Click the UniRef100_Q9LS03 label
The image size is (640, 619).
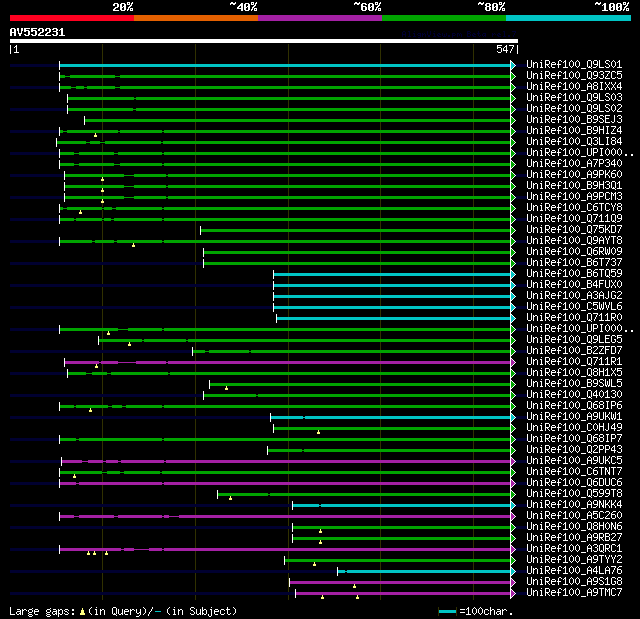(x=574, y=98)
